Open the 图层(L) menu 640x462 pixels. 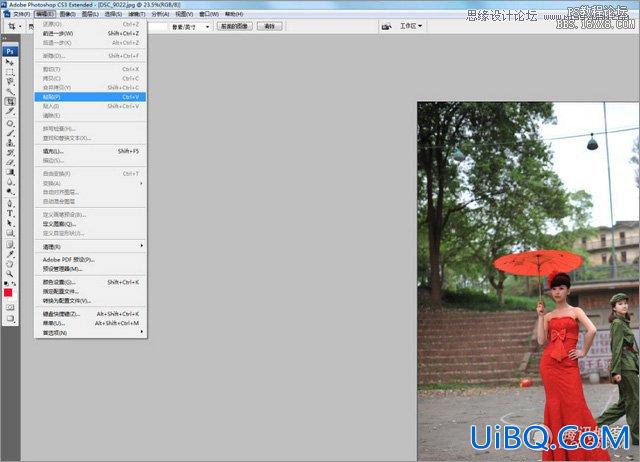[90, 14]
